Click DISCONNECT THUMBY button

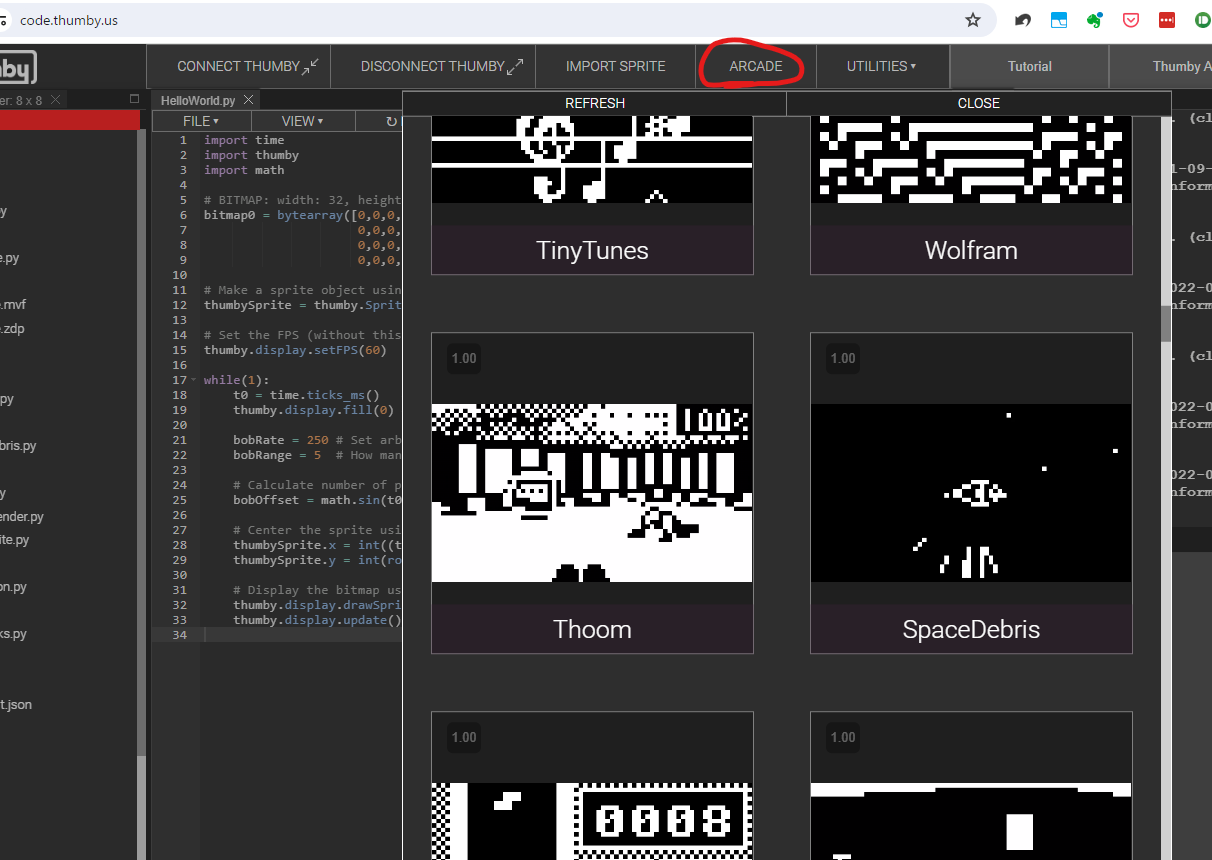(x=433, y=66)
